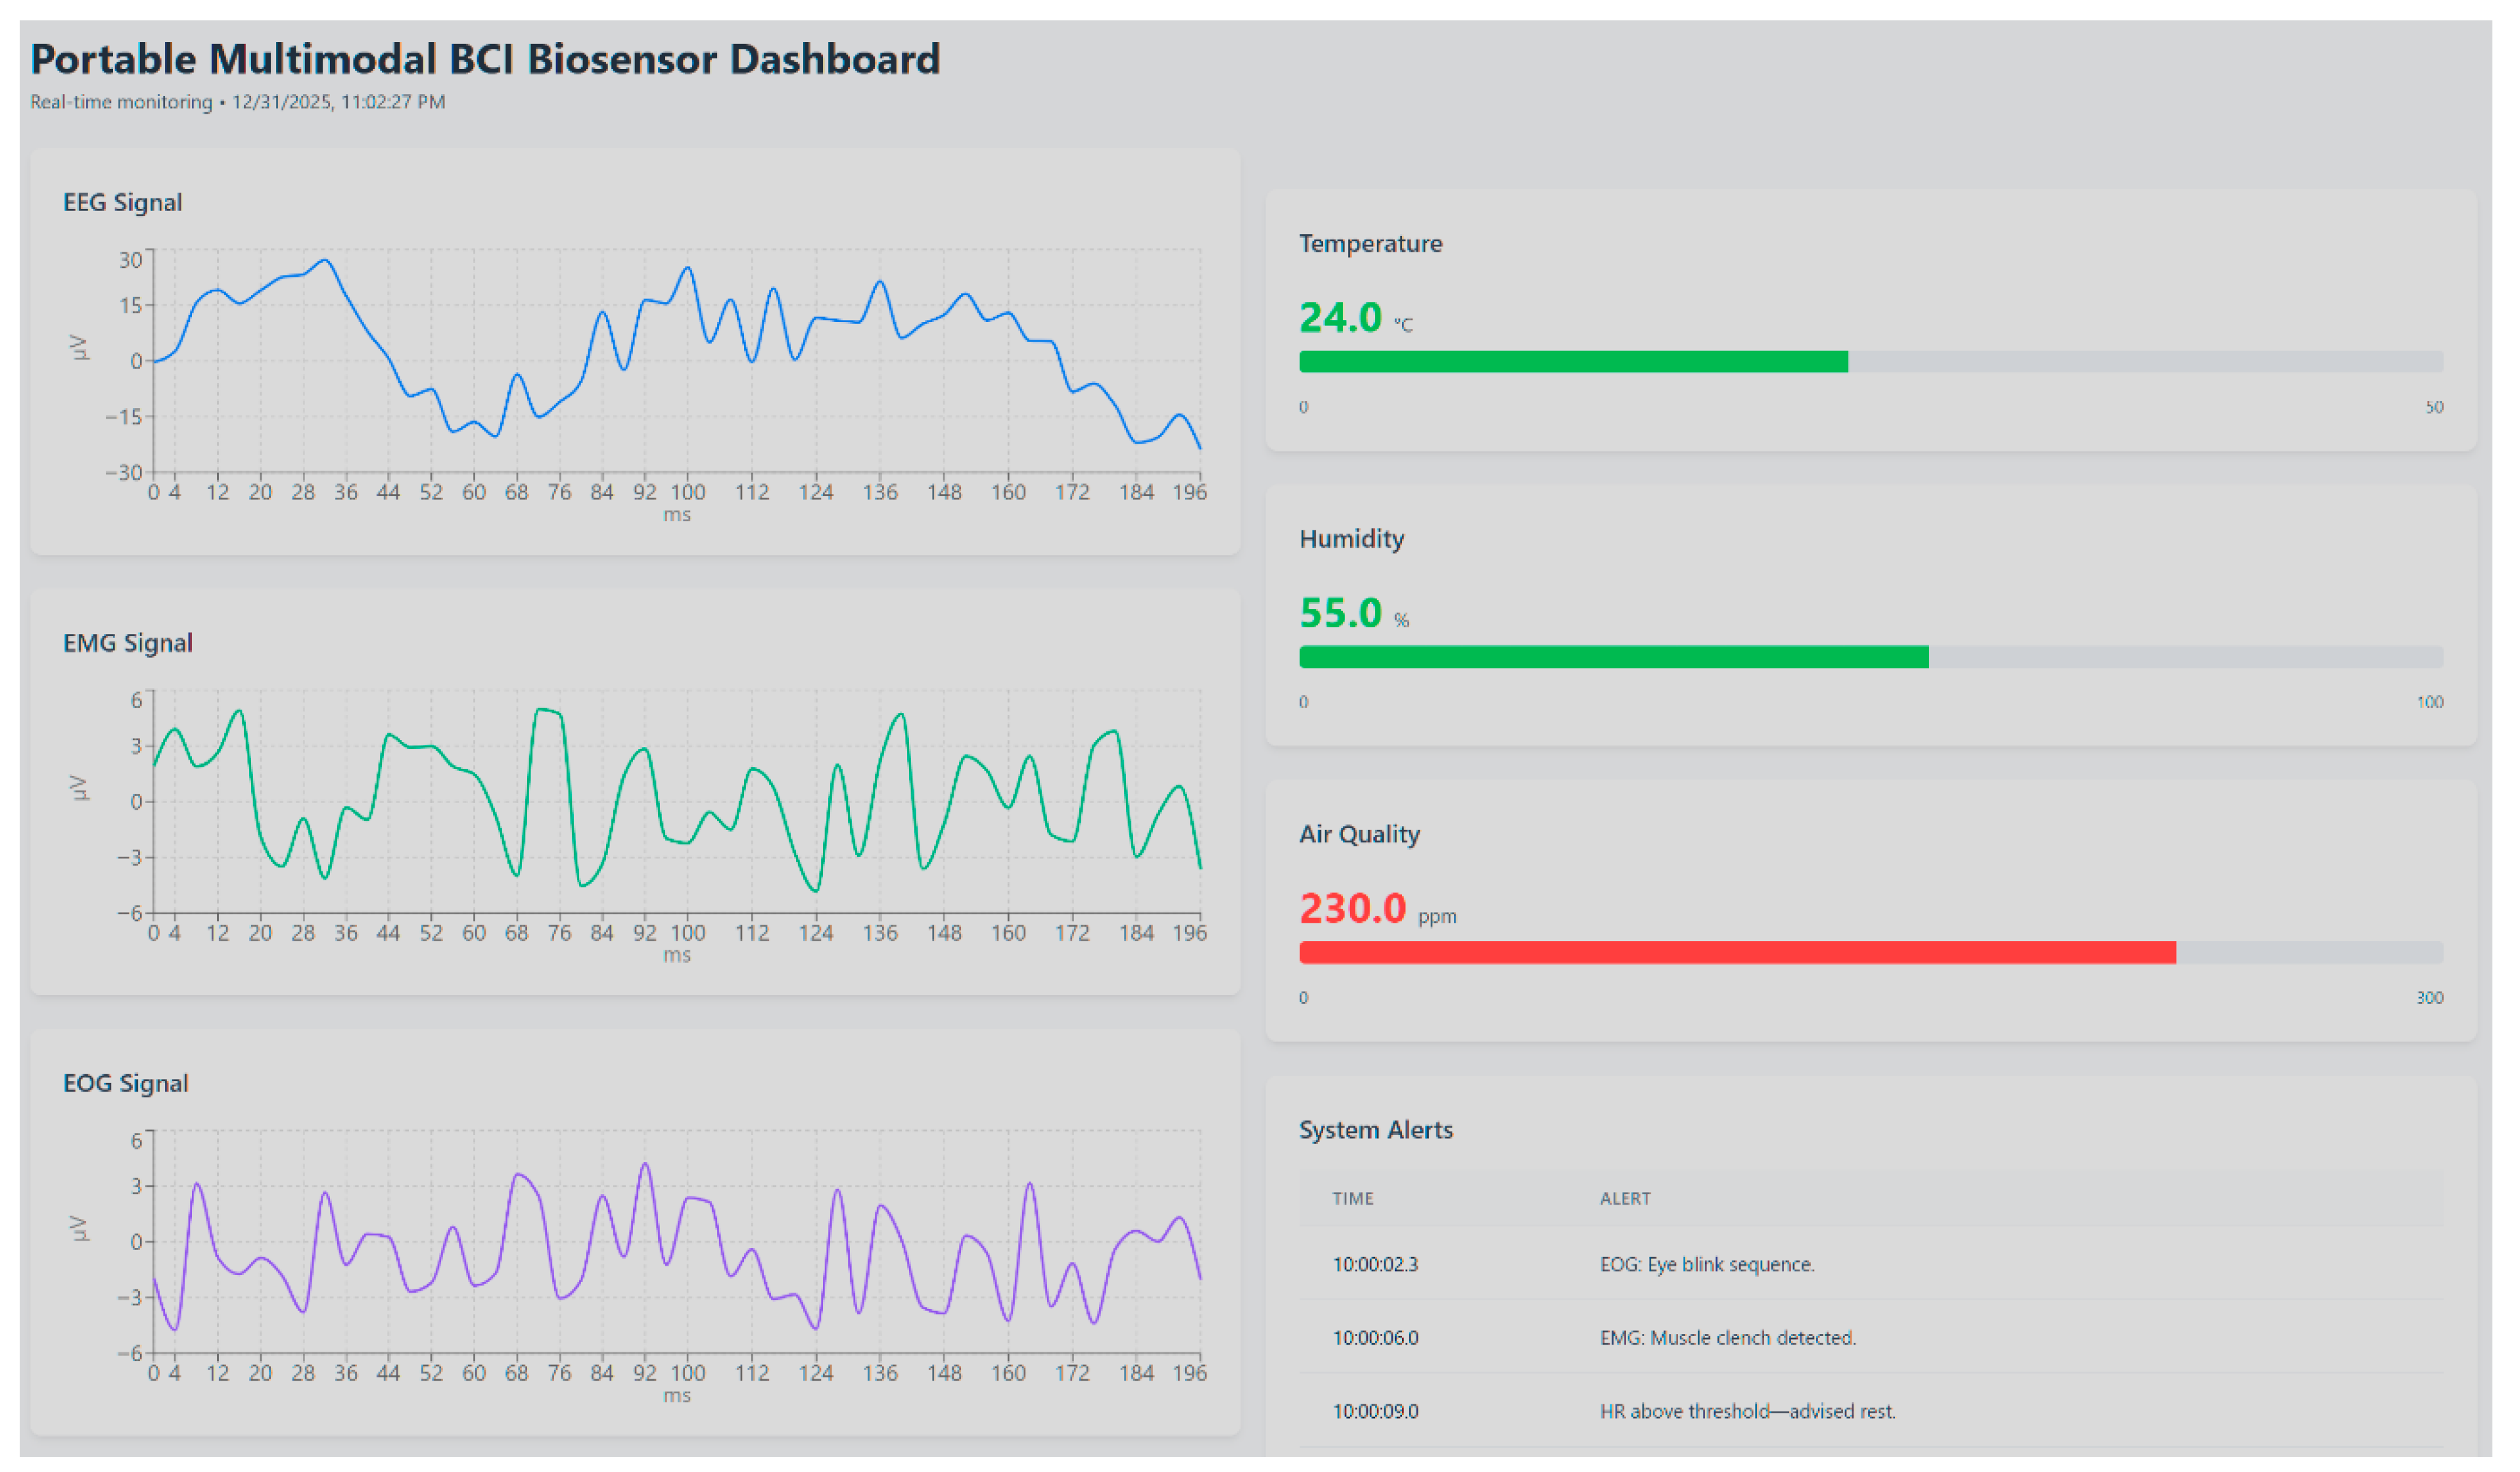Click the dashboard main title heading

(x=485, y=59)
